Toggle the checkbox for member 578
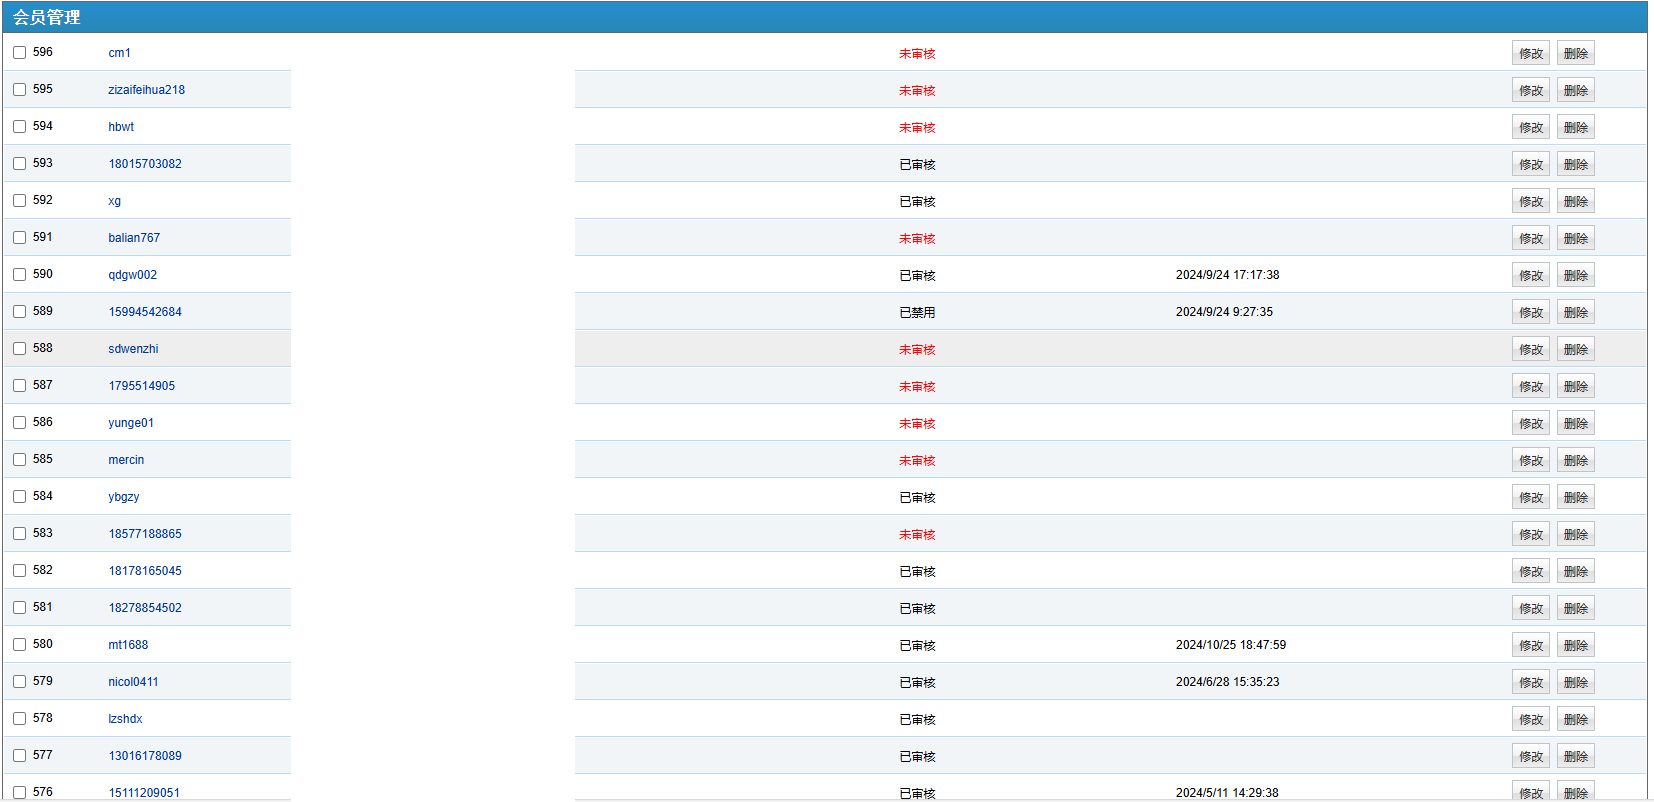1654x802 pixels. point(19,719)
